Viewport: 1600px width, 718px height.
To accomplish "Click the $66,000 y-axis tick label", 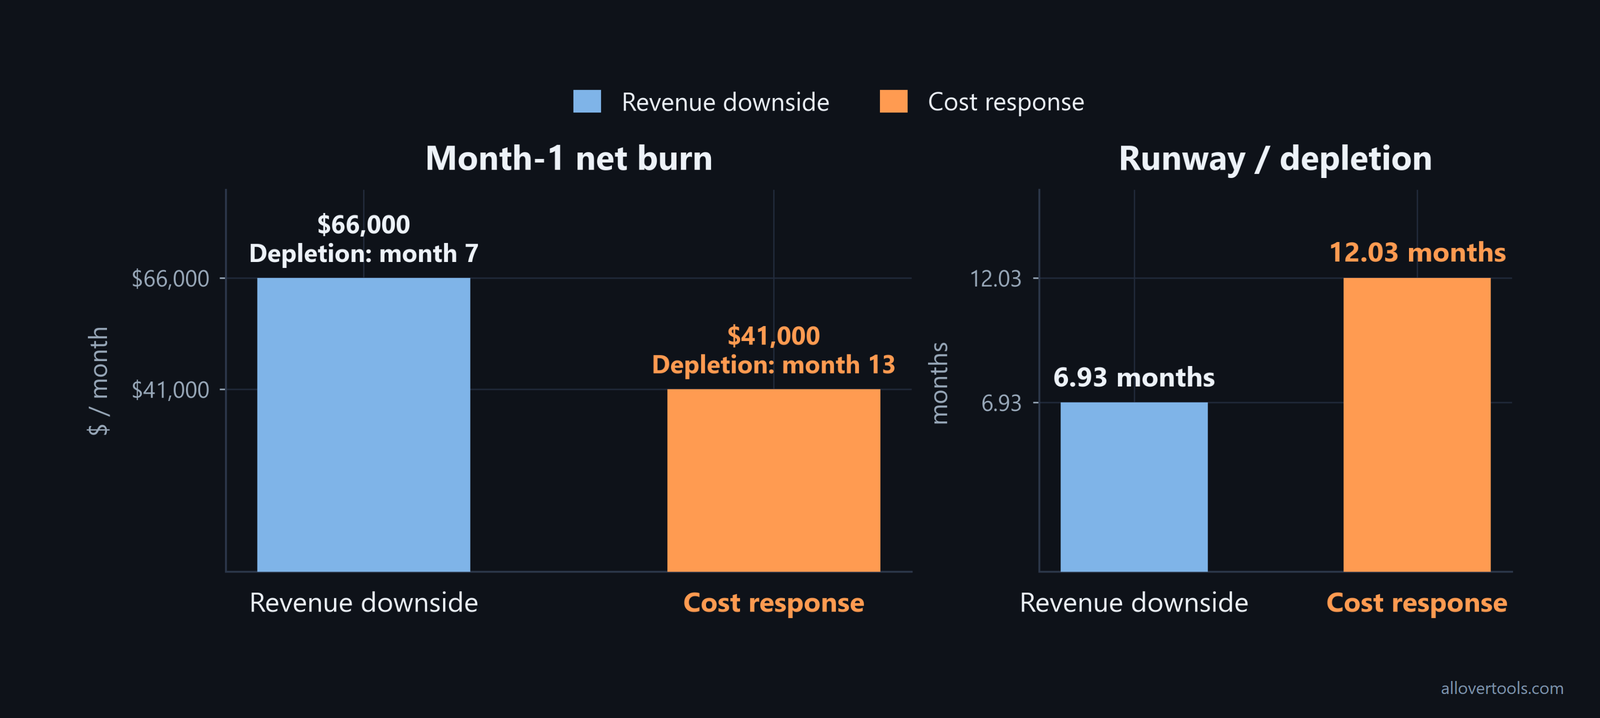I will point(171,279).
